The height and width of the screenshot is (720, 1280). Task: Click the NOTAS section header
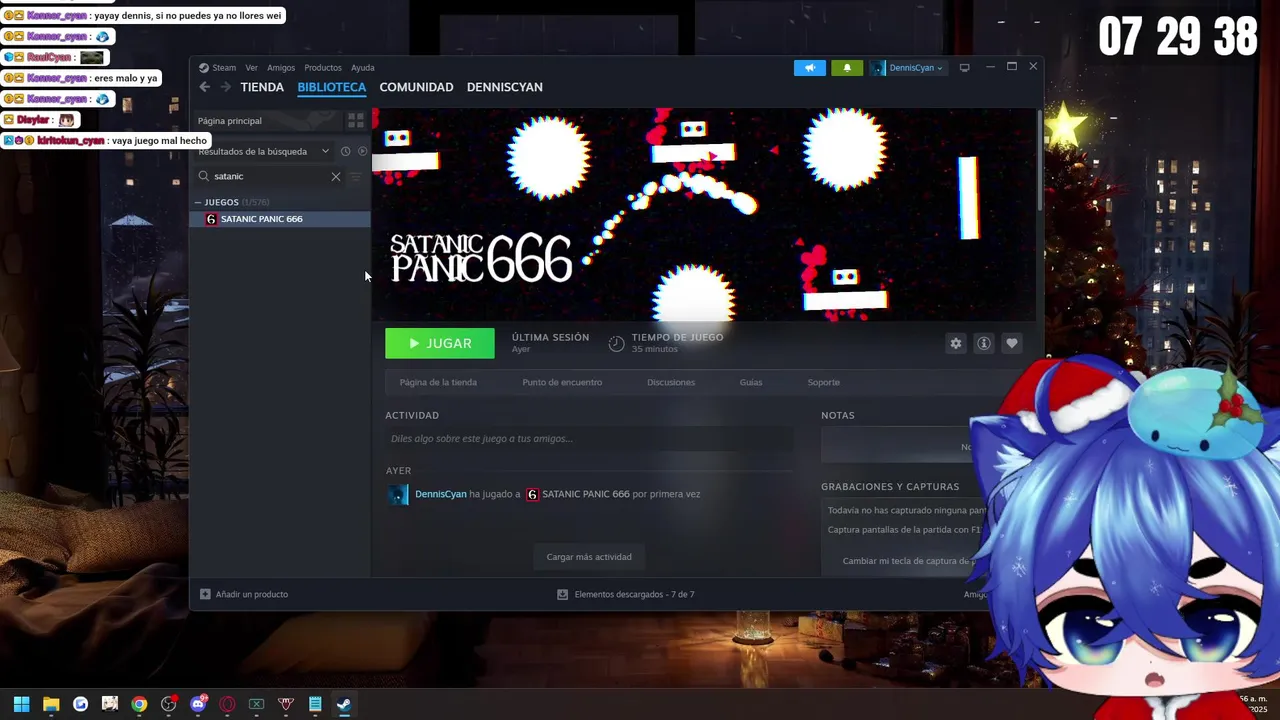coord(838,415)
